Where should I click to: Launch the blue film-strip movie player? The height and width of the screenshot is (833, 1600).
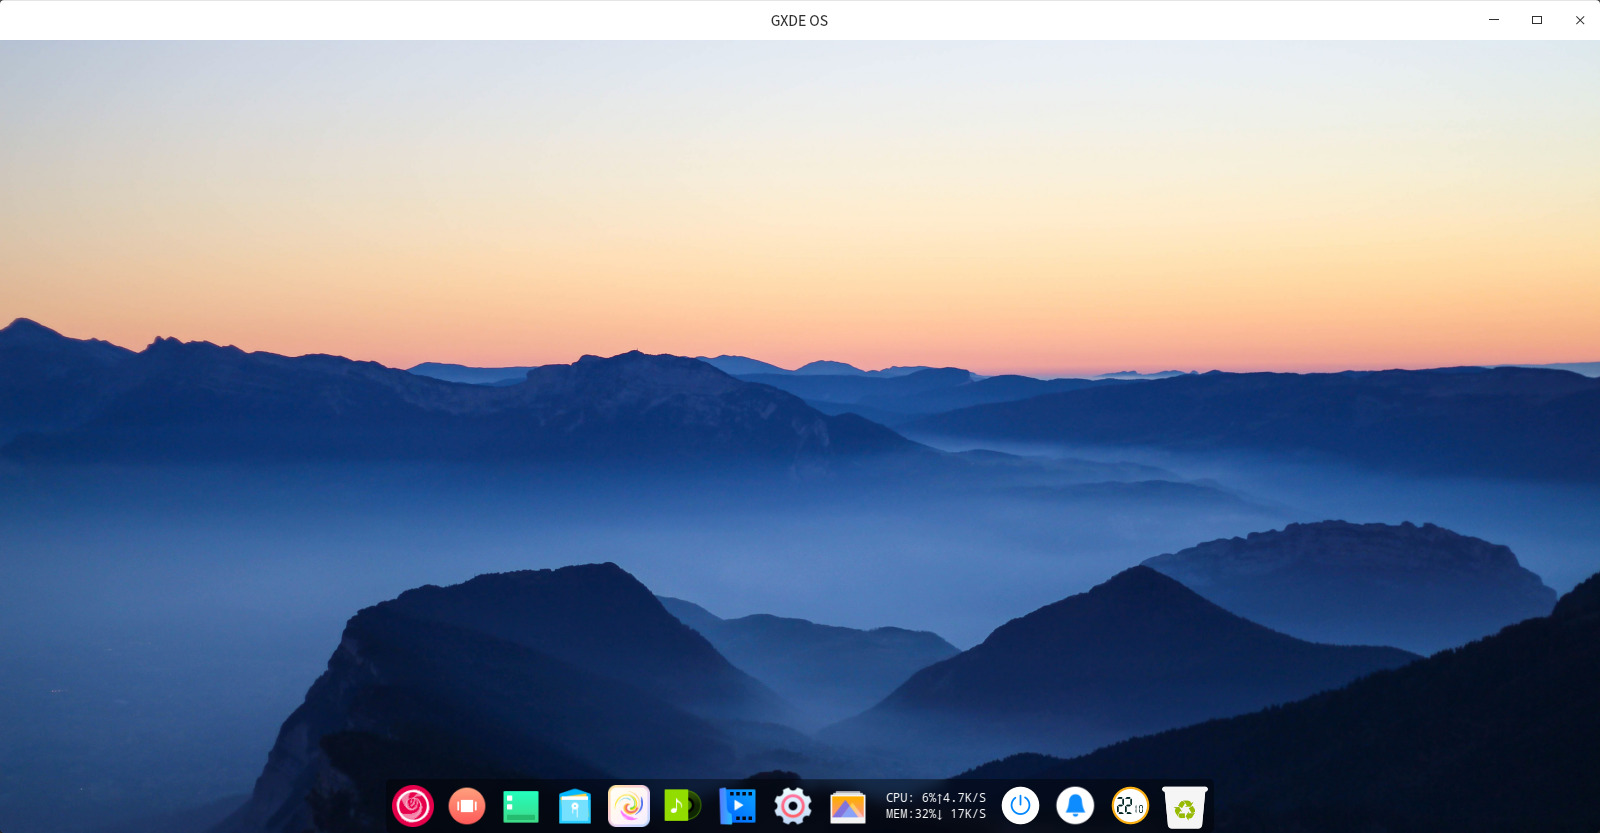(x=738, y=806)
